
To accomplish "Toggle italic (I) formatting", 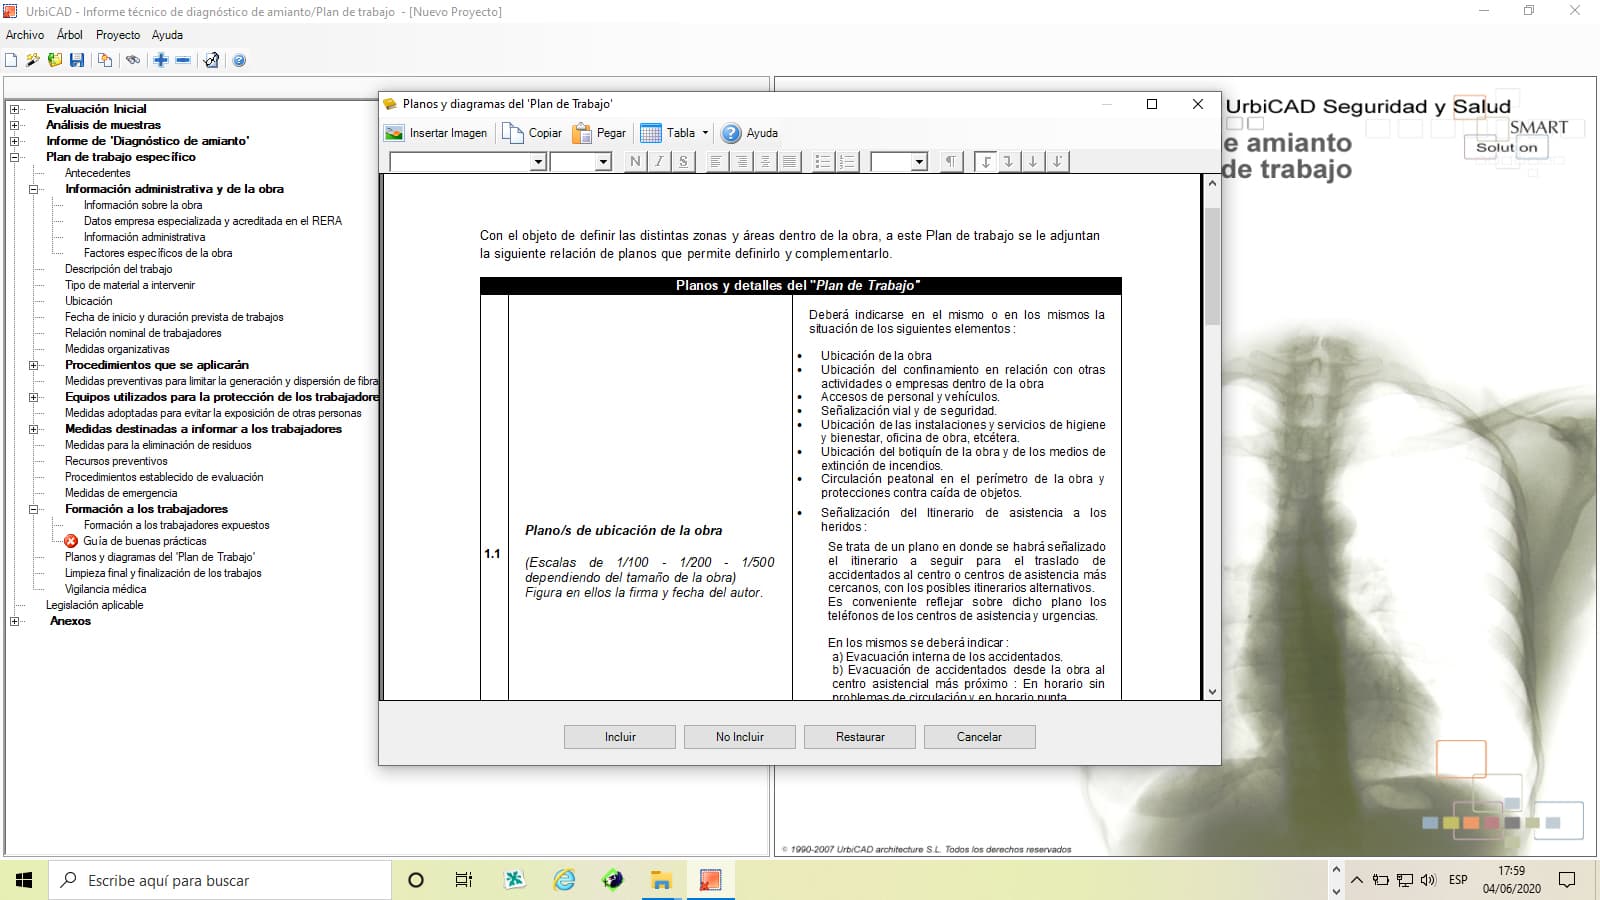I will [x=659, y=161].
